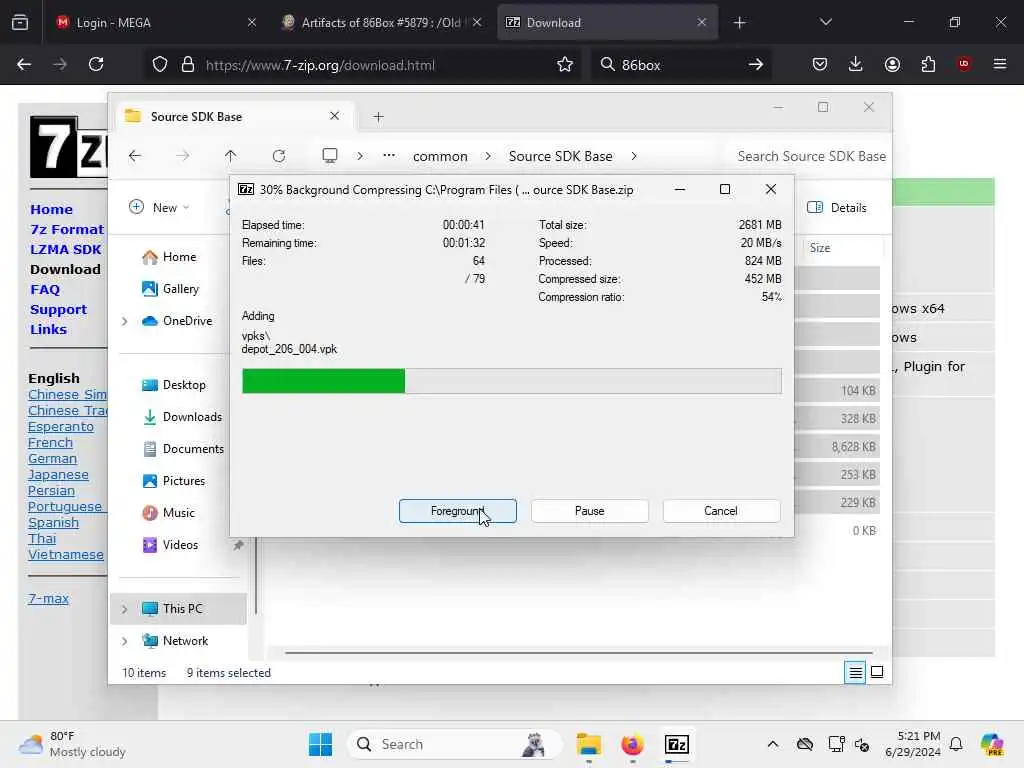The width and height of the screenshot is (1024, 768).
Task: Click the horizontal scrollbar in Explorer
Action: [579, 652]
